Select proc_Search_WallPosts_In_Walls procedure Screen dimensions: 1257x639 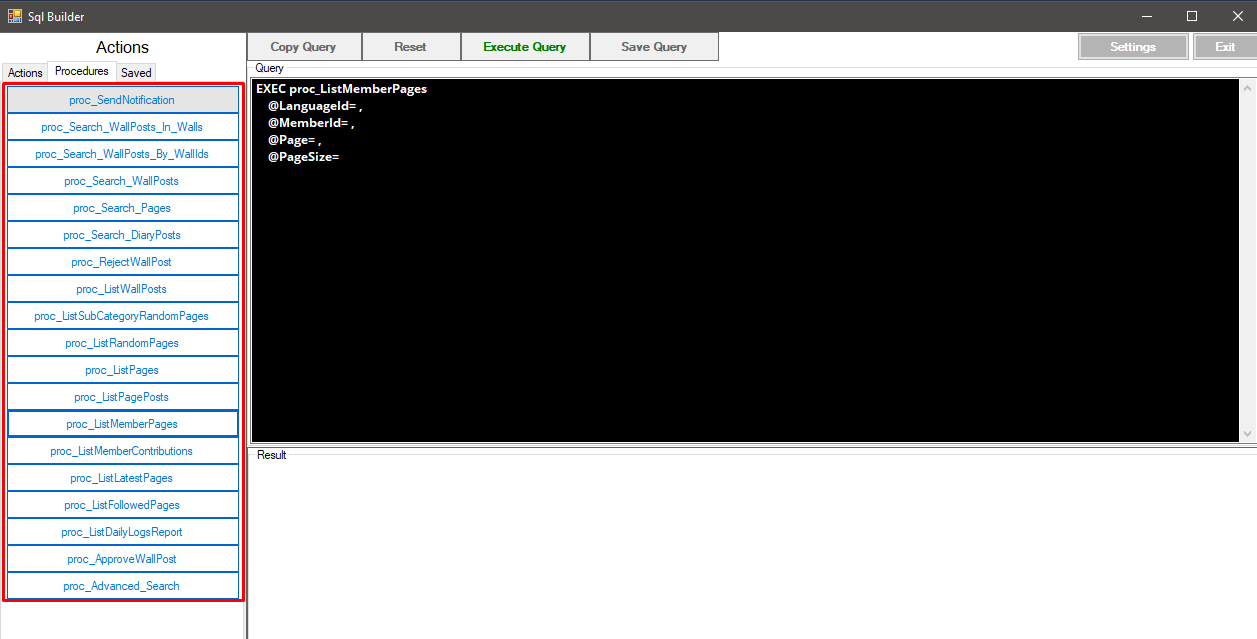point(122,127)
